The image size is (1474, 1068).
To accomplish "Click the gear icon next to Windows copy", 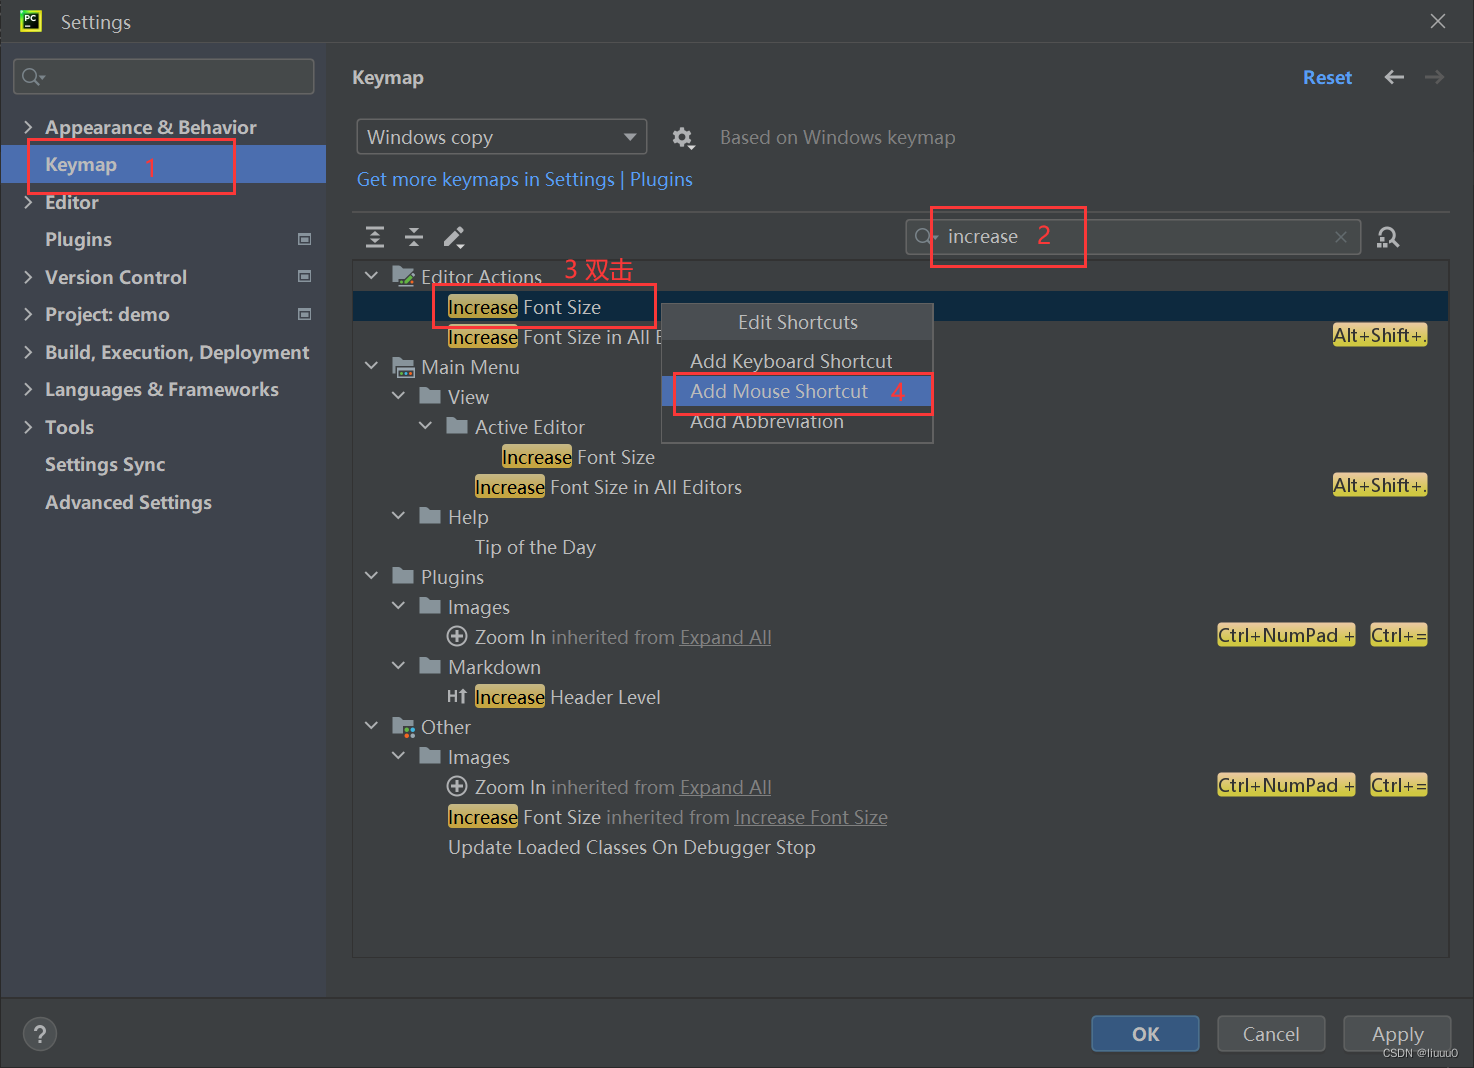I will (x=683, y=137).
